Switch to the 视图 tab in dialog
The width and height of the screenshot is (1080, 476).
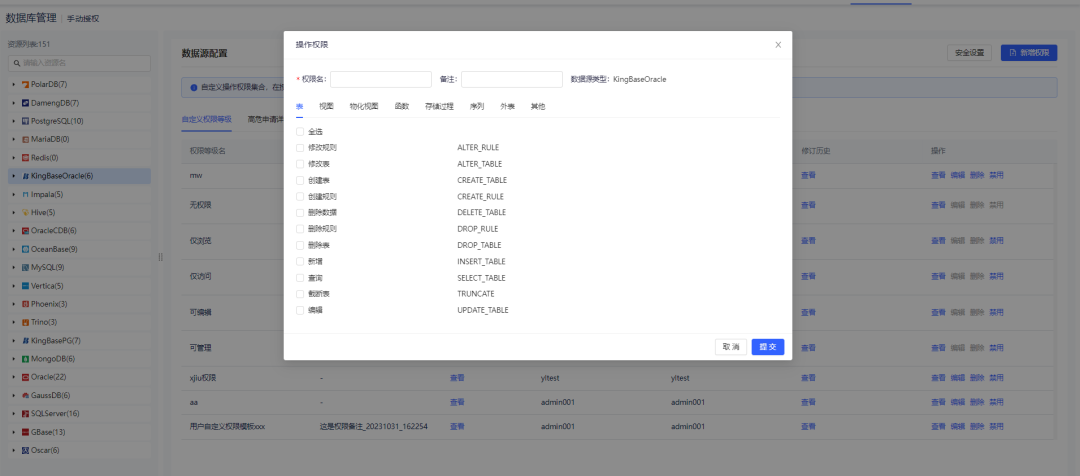point(326,107)
